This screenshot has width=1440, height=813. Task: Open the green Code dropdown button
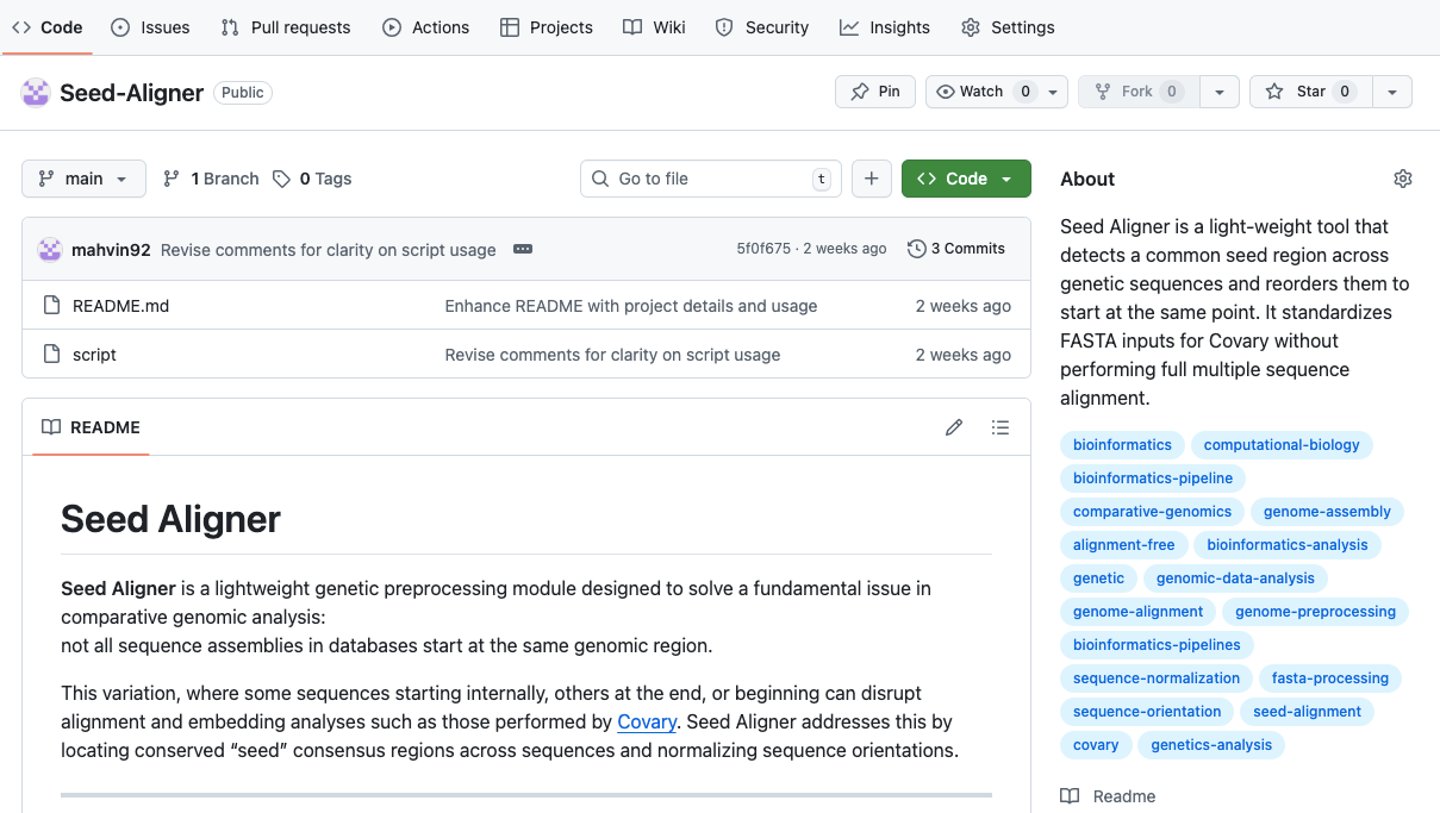coord(966,179)
